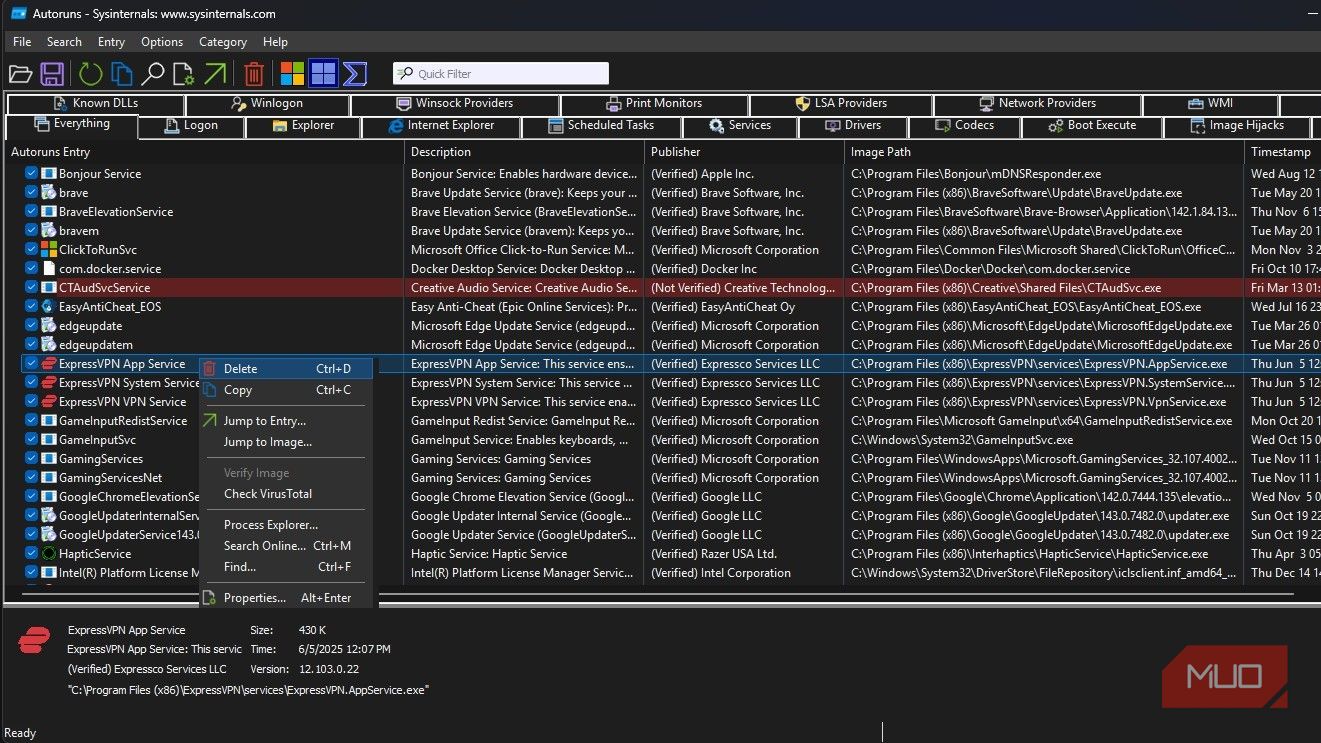The width and height of the screenshot is (1321, 743).
Task: Click the red trash Delete toolbar icon
Action: (x=254, y=74)
